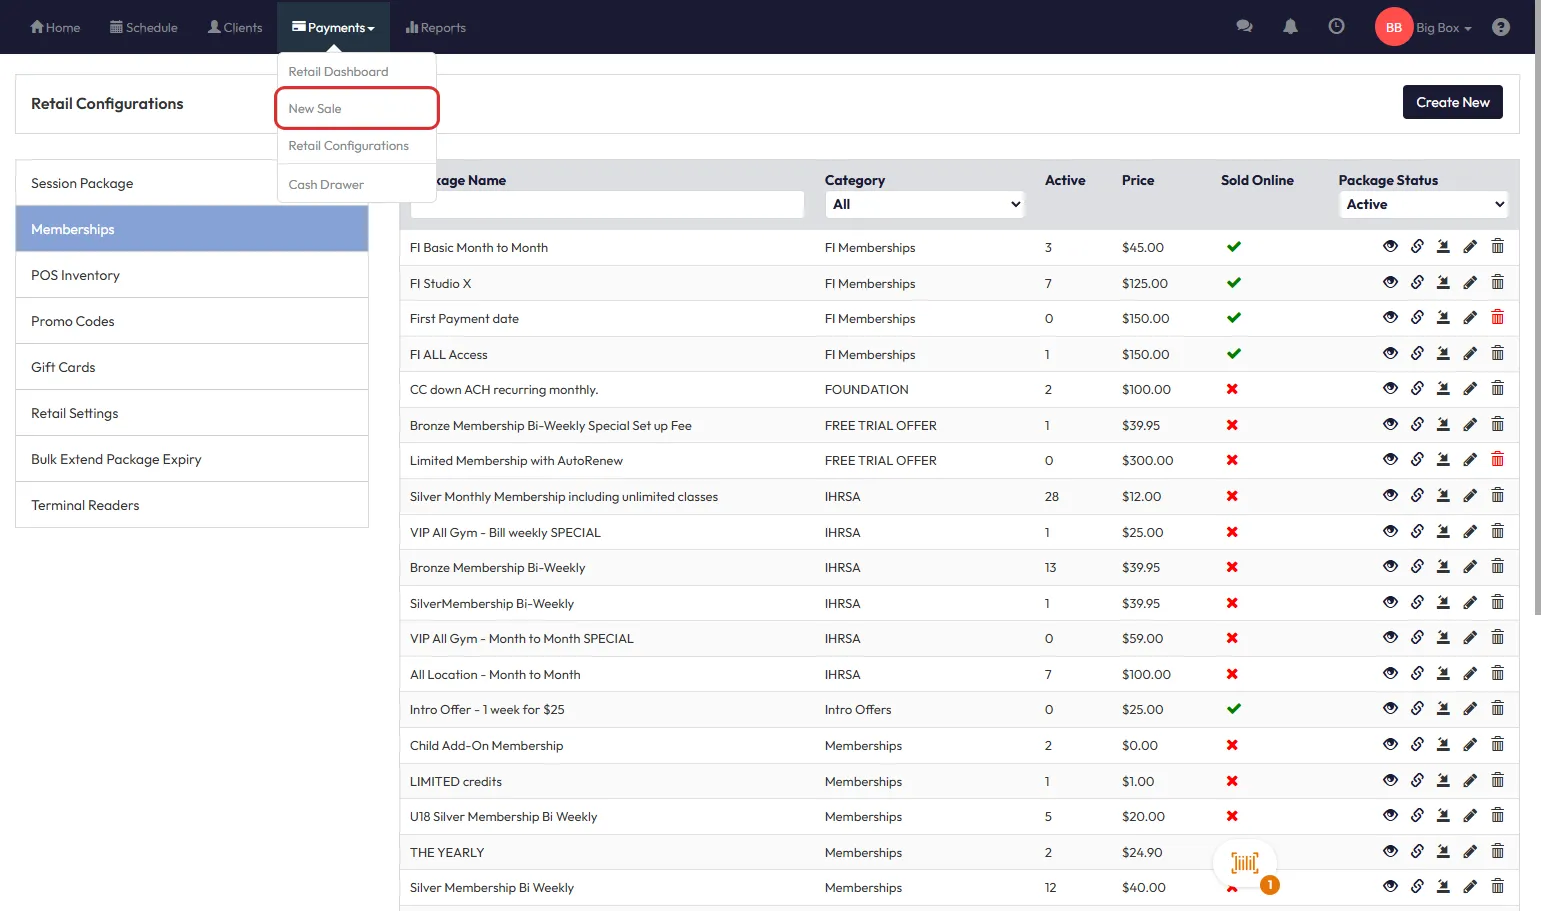
Task: Open the help question mark icon
Action: click(1500, 27)
